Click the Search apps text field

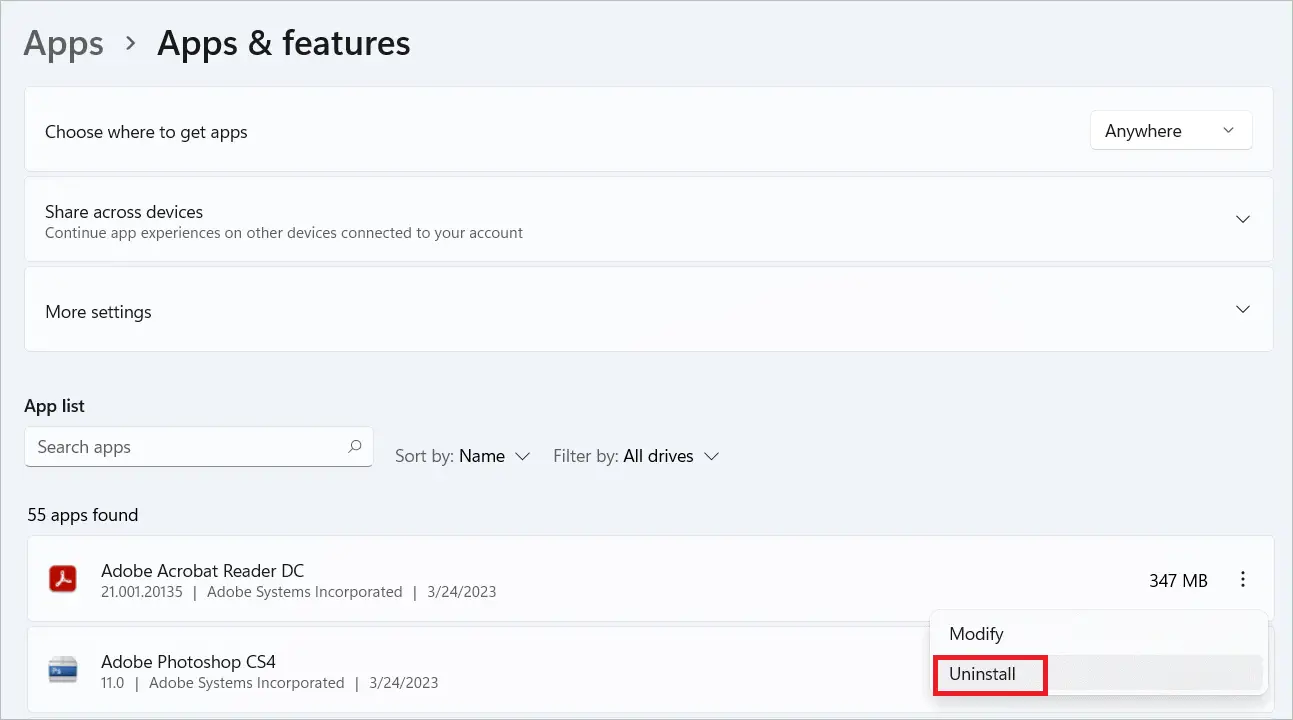tap(185, 447)
